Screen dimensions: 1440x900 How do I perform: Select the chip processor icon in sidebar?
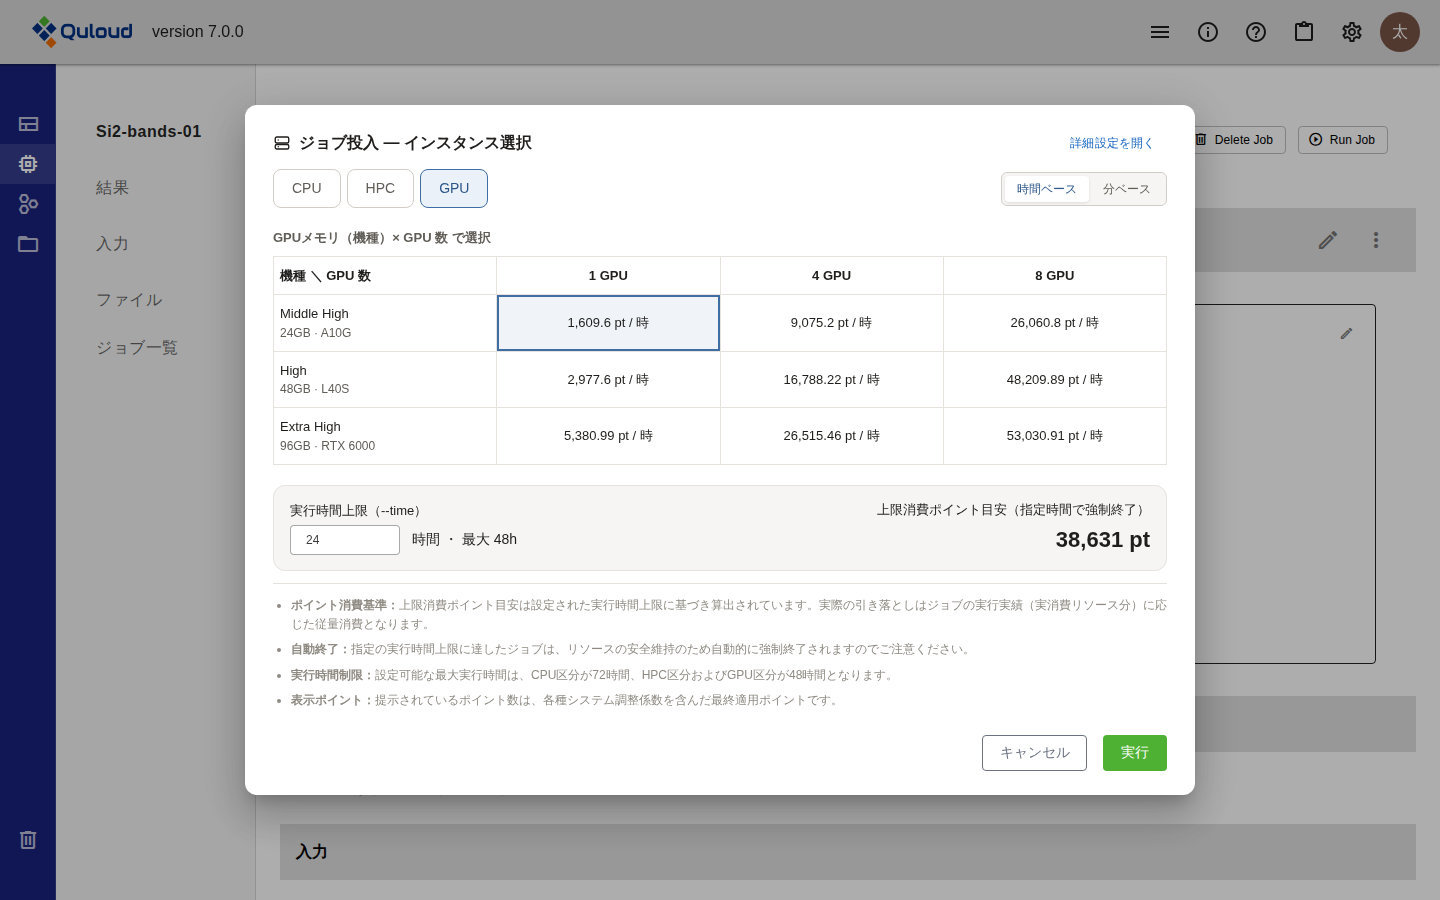pos(28,164)
